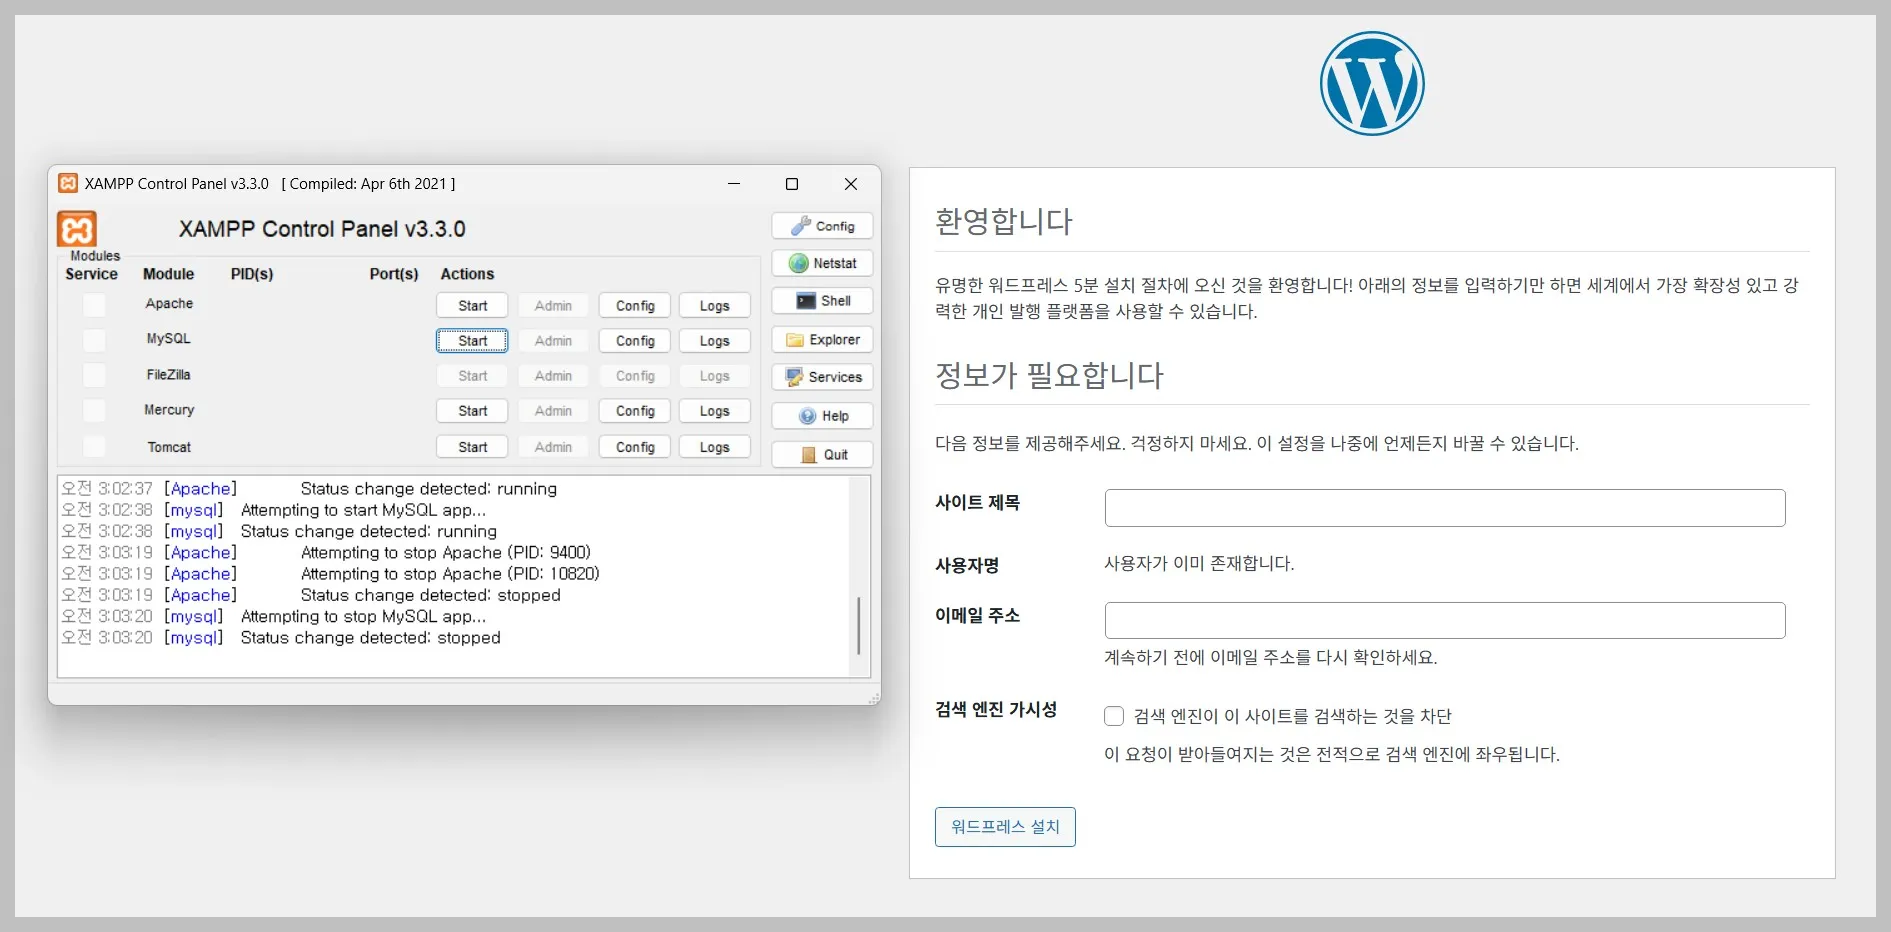Click the 환영합니다 heading
1891x932 pixels.
[1003, 221]
